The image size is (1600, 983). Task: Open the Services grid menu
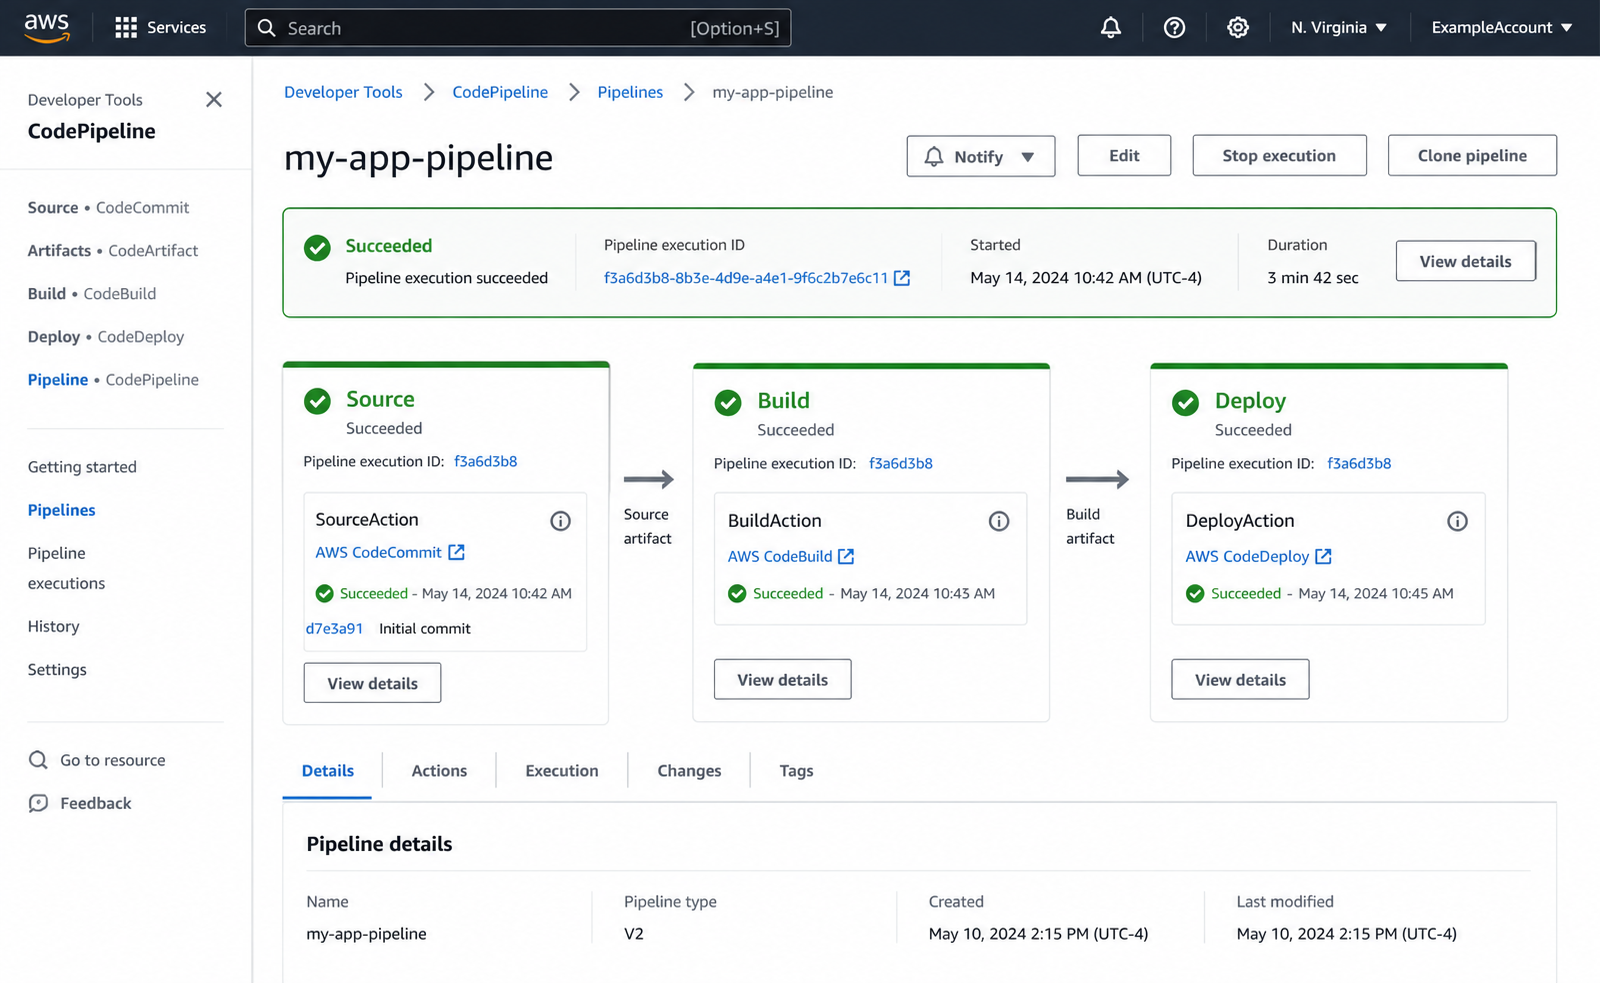160,28
